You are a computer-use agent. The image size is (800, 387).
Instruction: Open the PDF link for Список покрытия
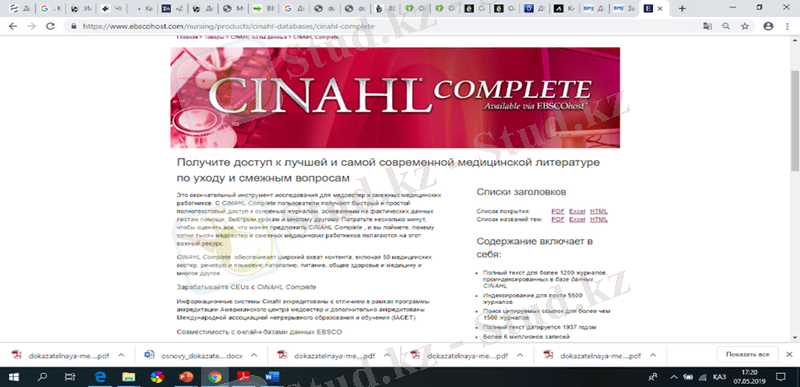pyautogui.click(x=557, y=211)
